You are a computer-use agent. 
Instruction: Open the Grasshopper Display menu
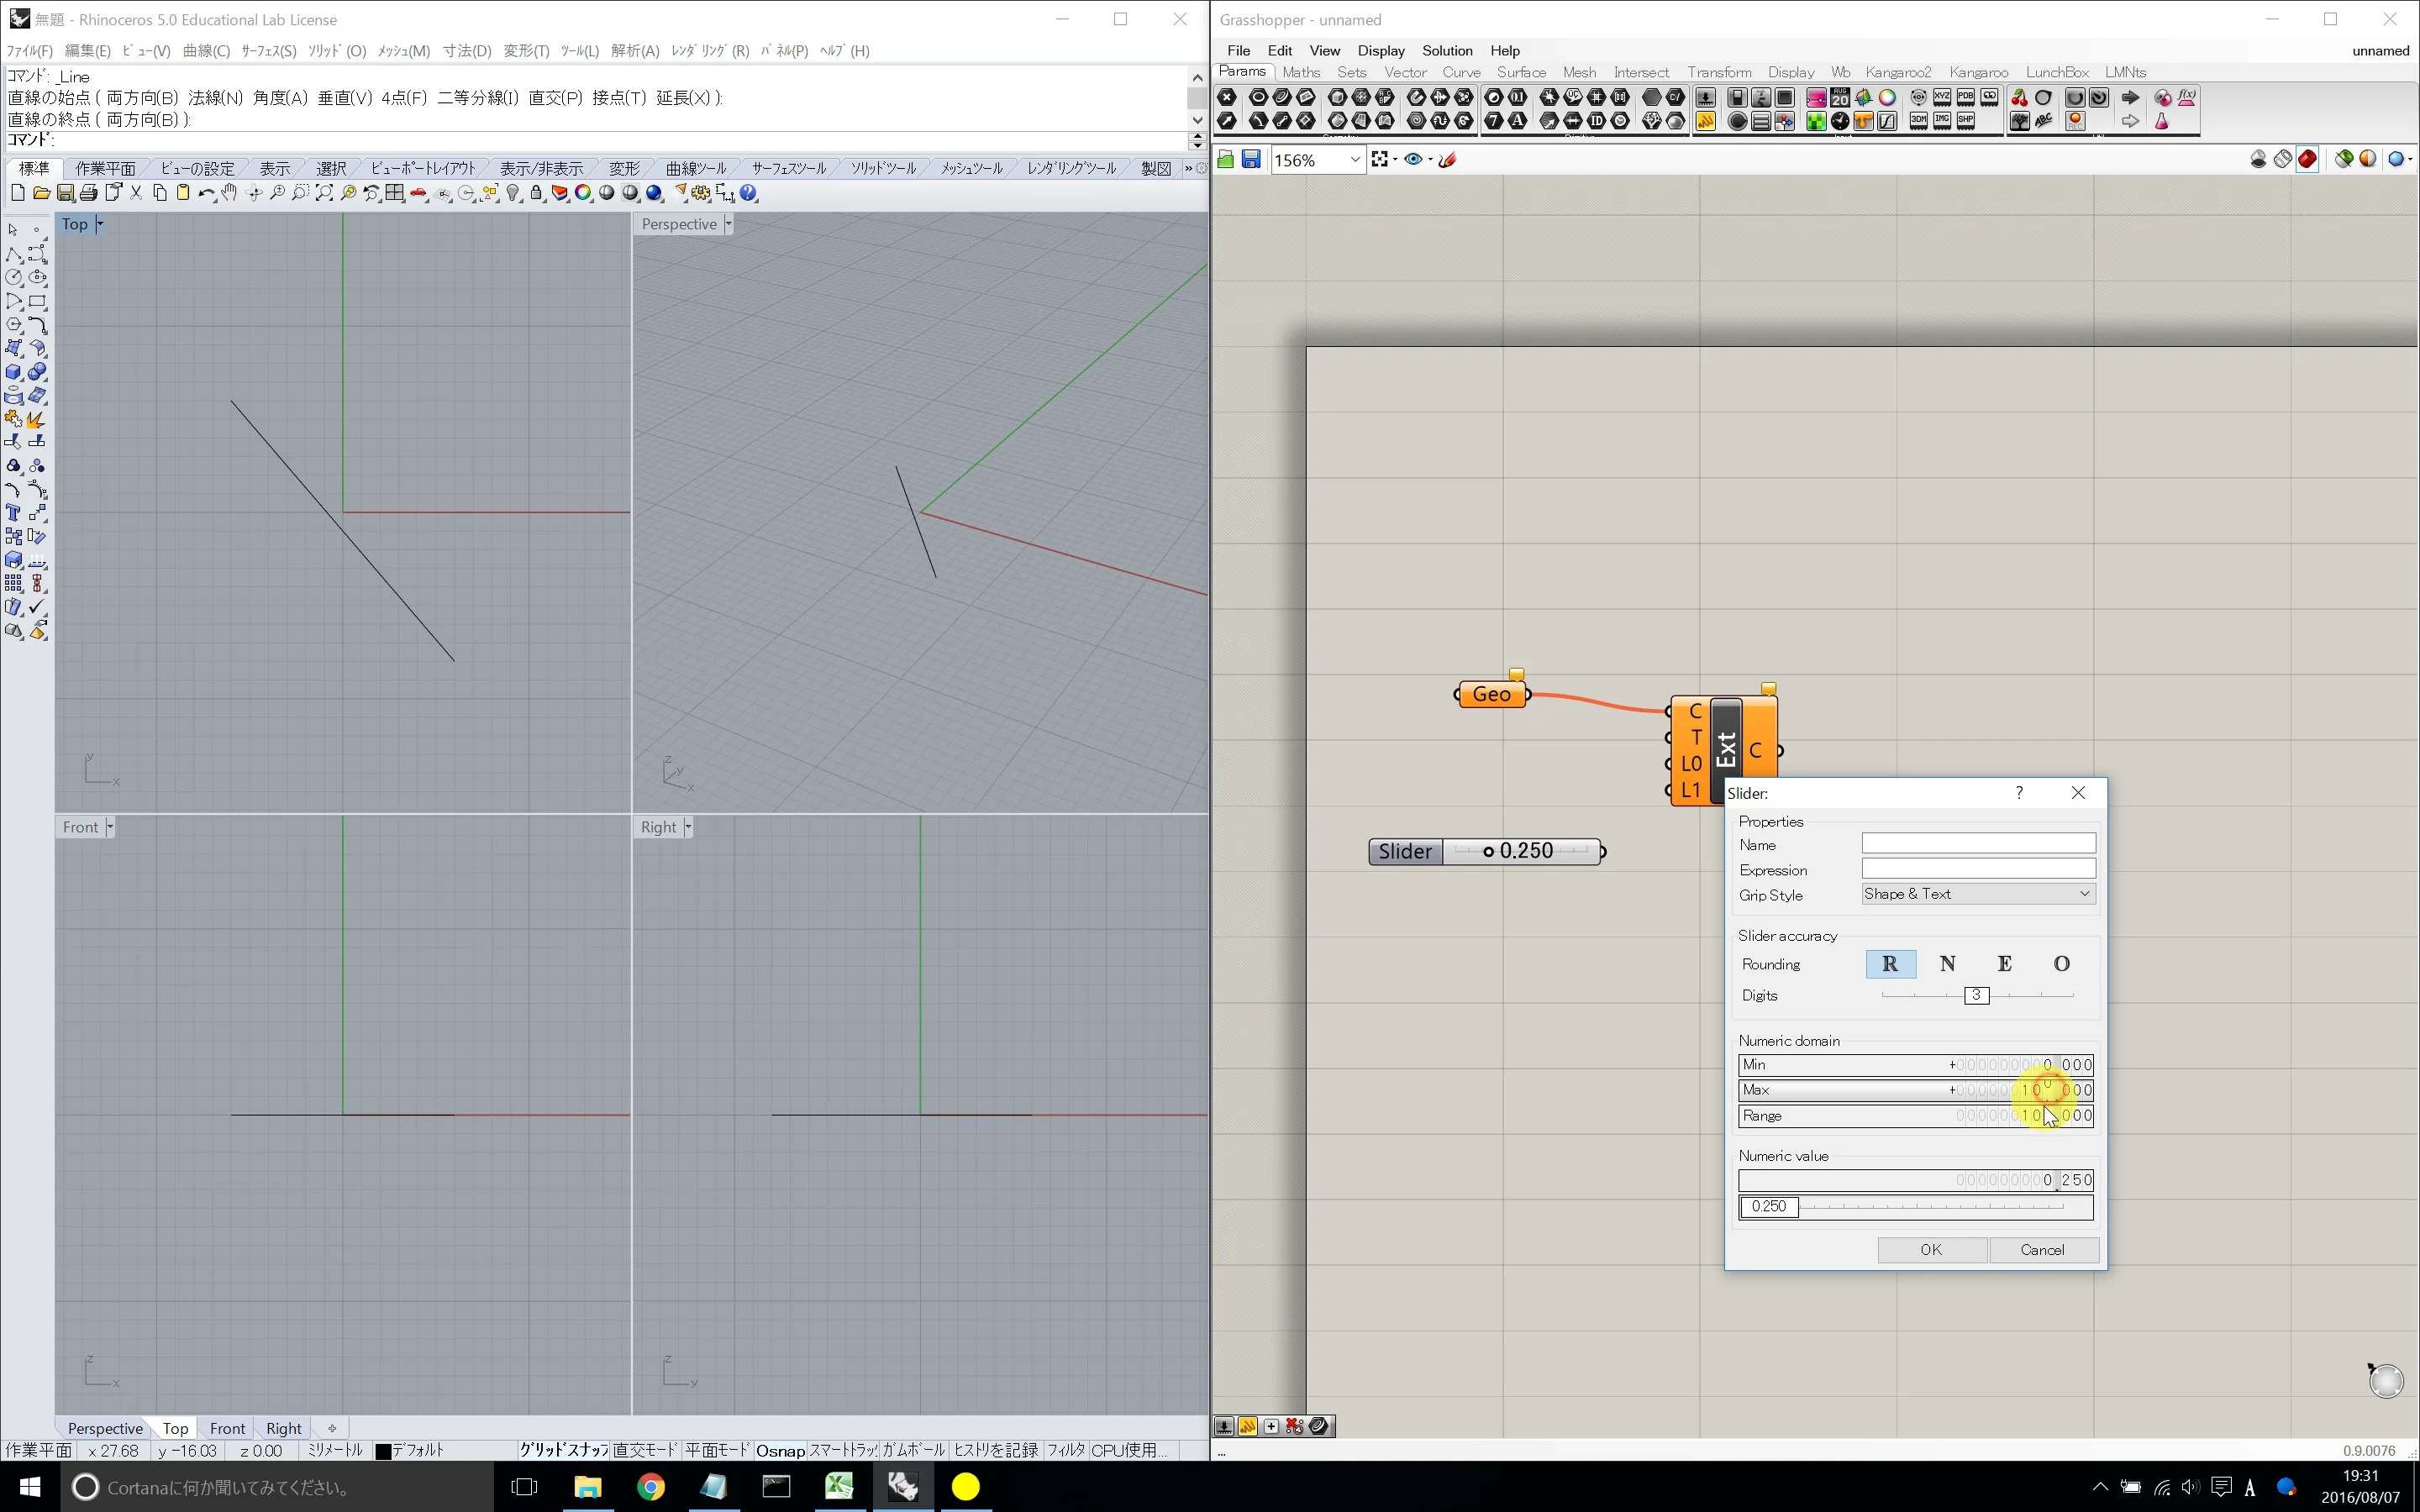tap(1381, 50)
